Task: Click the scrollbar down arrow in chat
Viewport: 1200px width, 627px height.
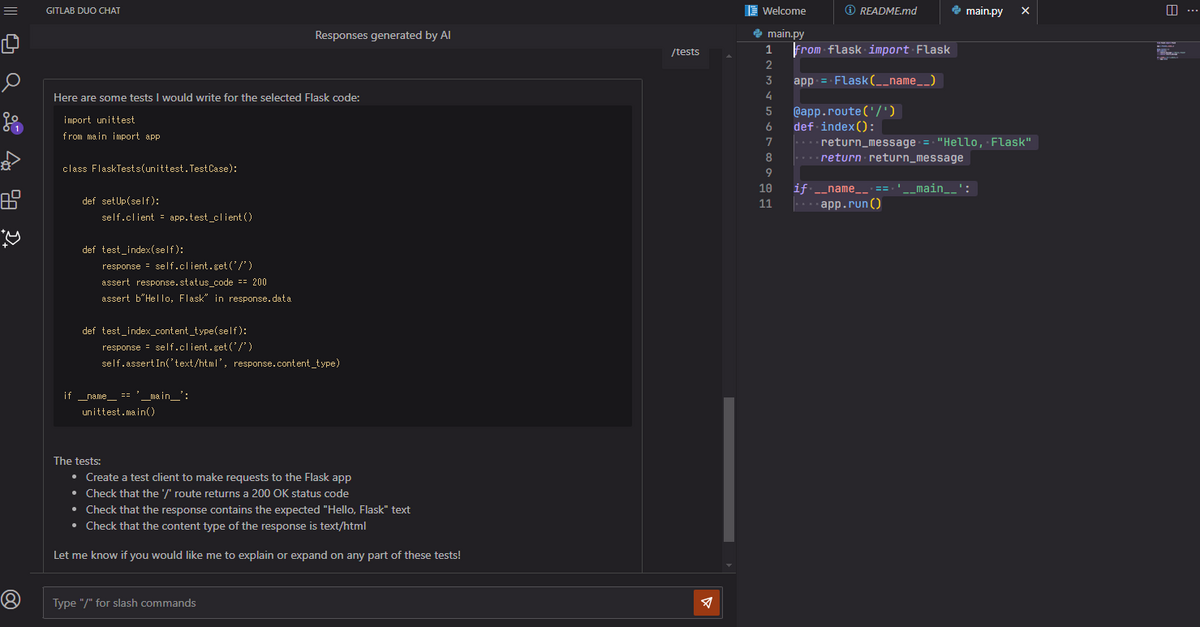Action: [728, 566]
